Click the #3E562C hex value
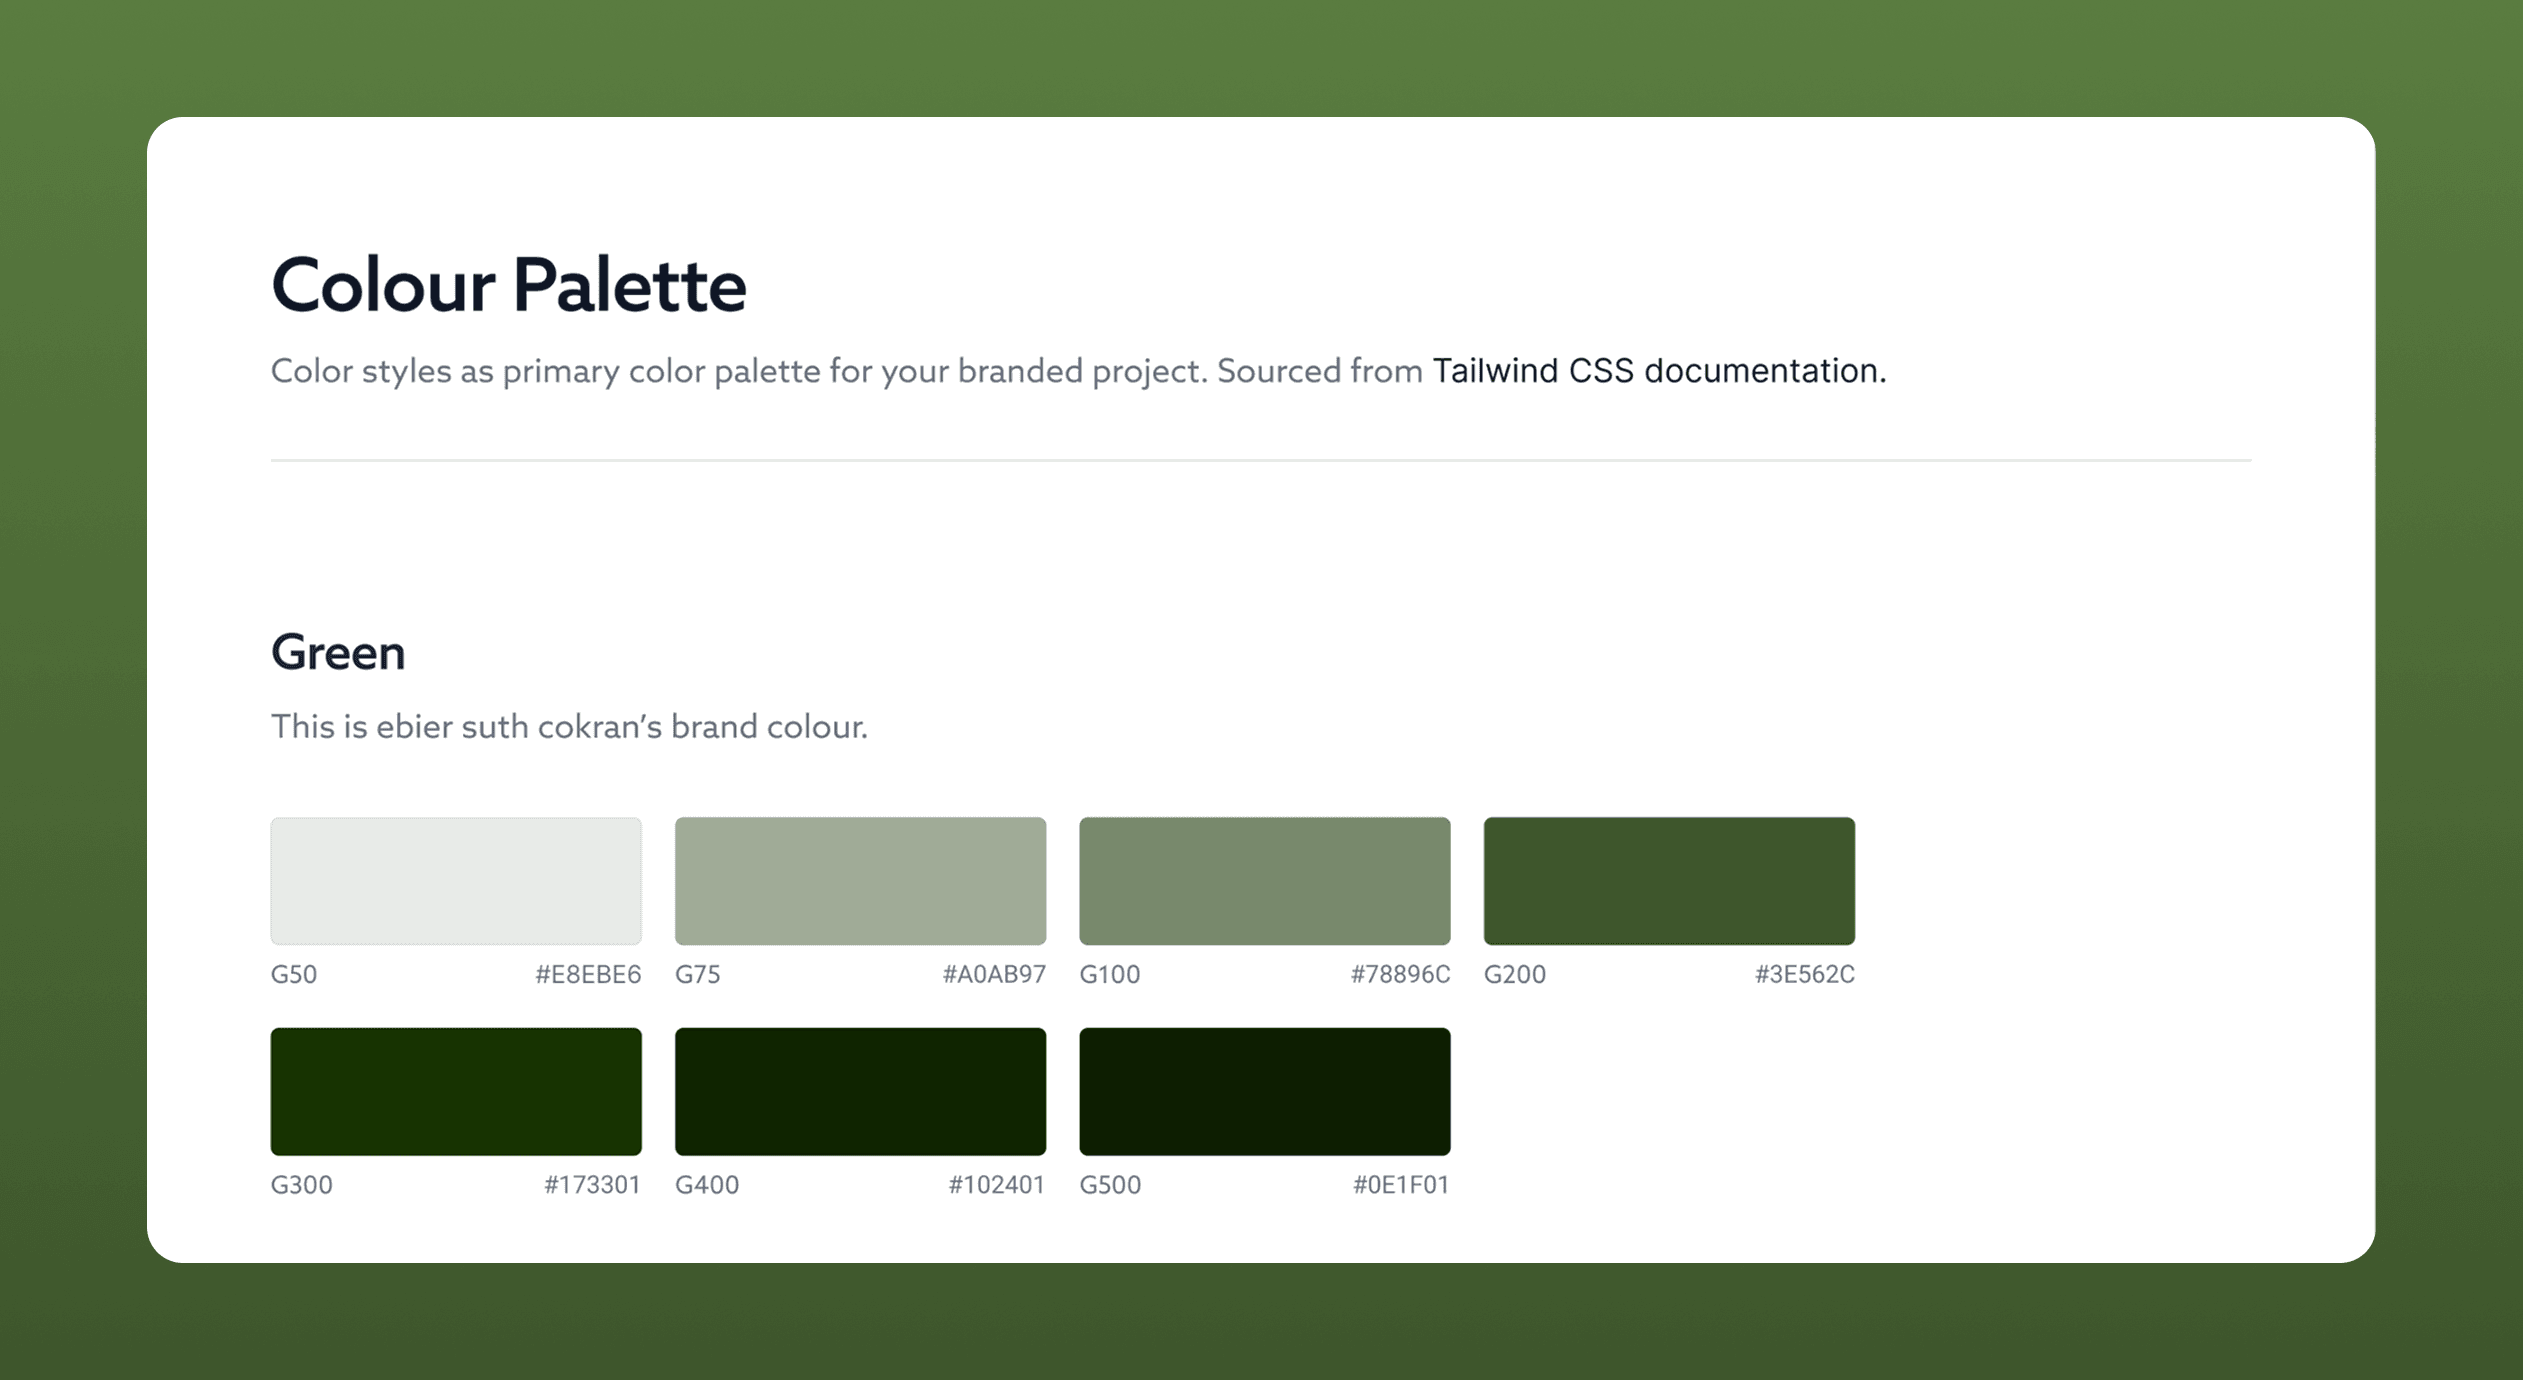The image size is (2523, 1380). [x=1805, y=974]
